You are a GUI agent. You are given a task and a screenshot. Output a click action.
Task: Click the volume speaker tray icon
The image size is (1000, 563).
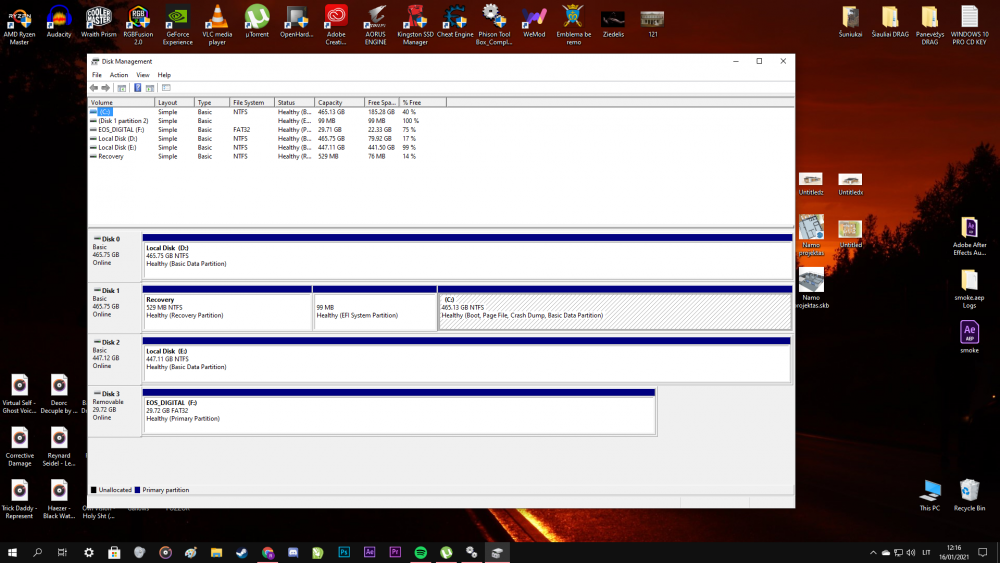(911, 552)
